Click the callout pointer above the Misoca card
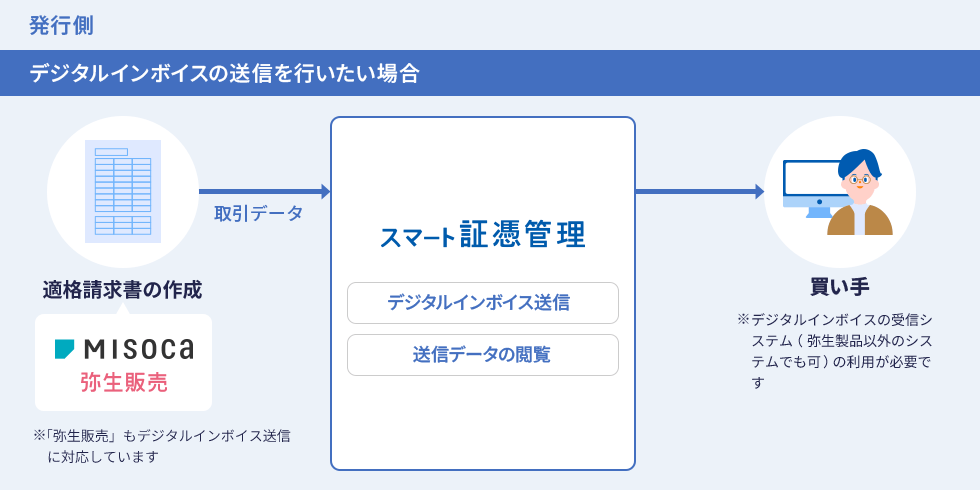The width and height of the screenshot is (980, 490). click(x=123, y=310)
